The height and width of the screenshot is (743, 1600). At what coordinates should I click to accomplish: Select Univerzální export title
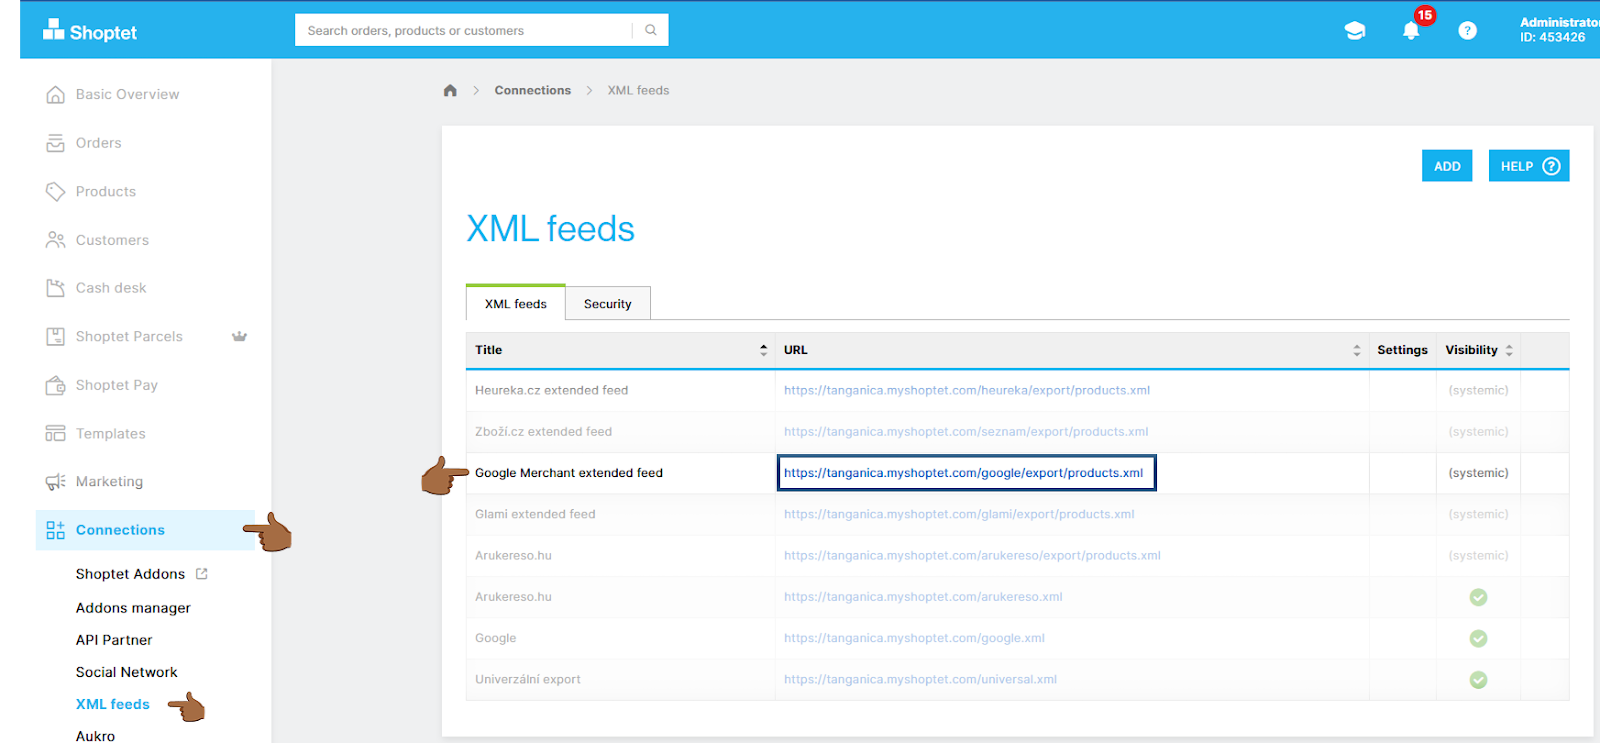(x=528, y=680)
